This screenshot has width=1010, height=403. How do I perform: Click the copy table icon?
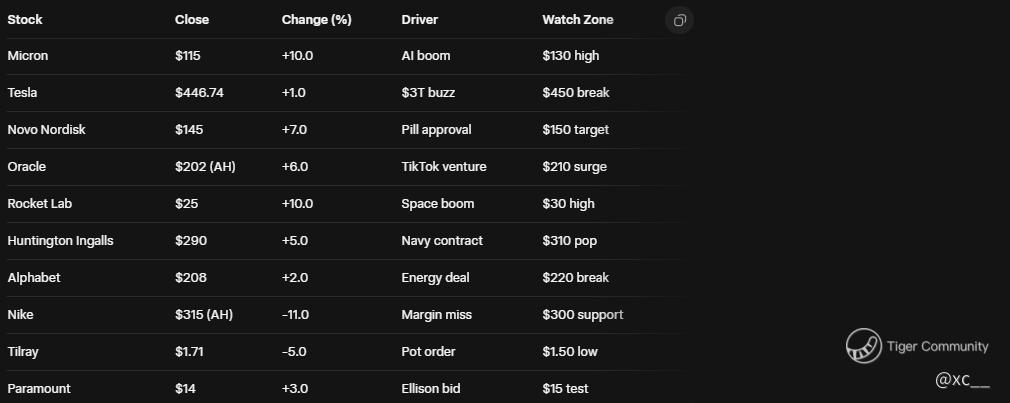pyautogui.click(x=680, y=20)
